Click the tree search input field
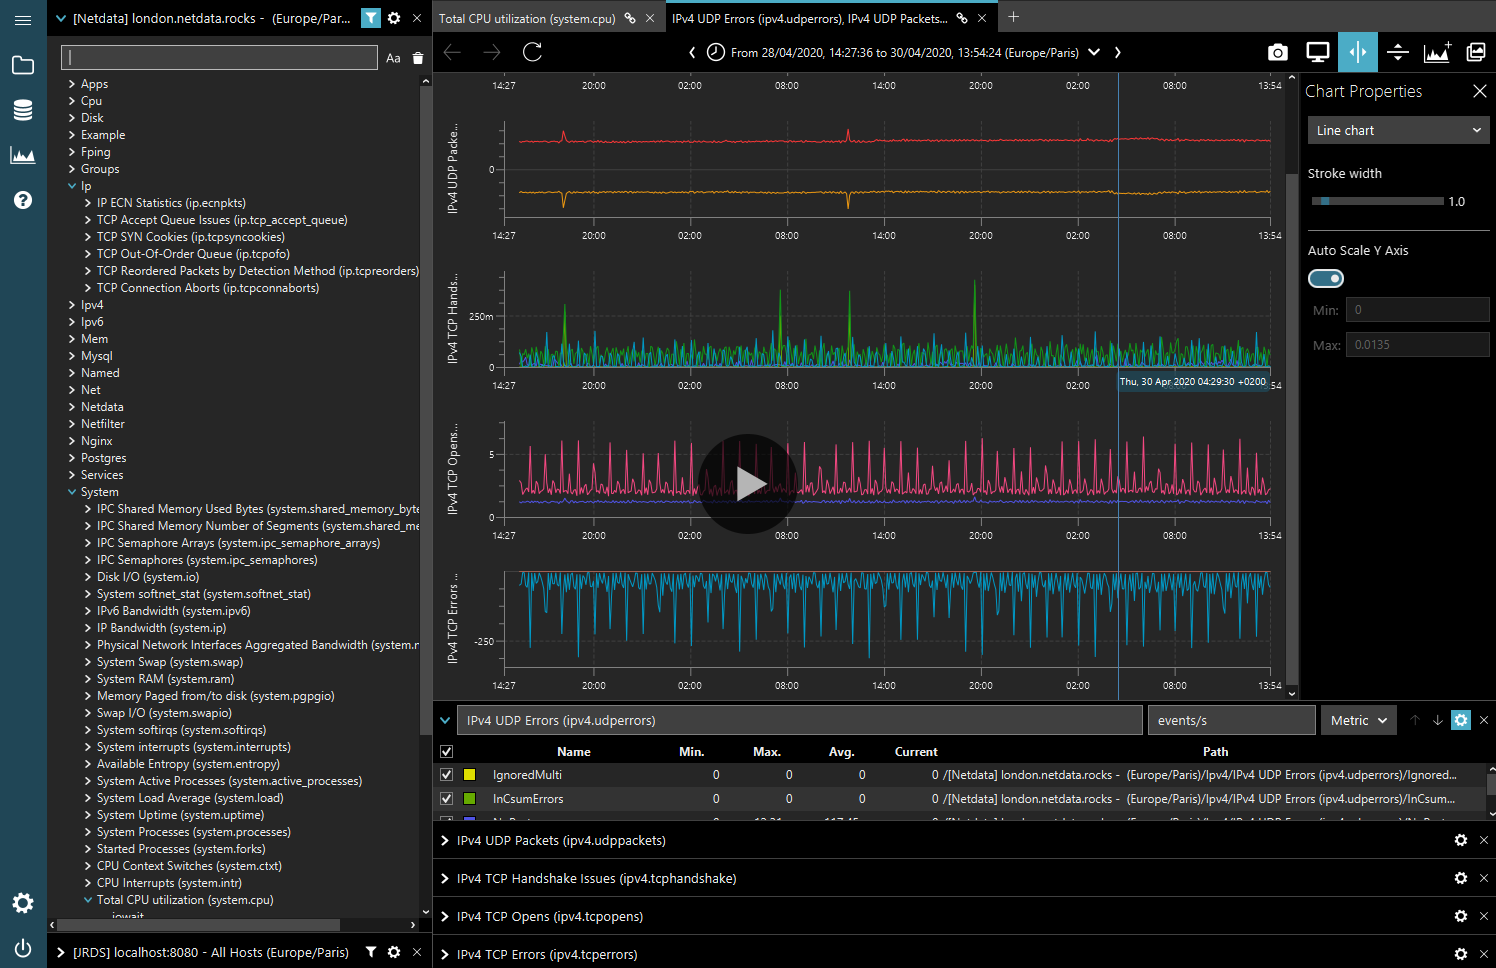Image resolution: width=1496 pixels, height=968 pixels. tap(219, 57)
